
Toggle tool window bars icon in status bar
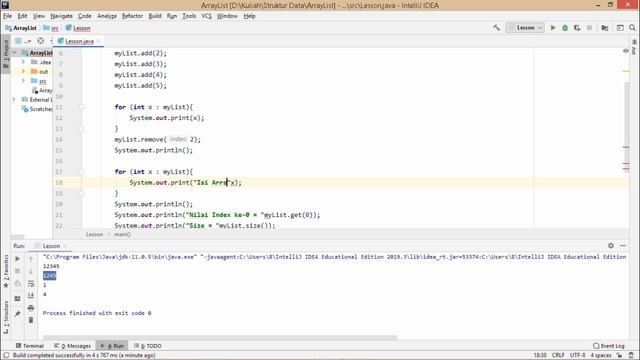click(x=6, y=355)
